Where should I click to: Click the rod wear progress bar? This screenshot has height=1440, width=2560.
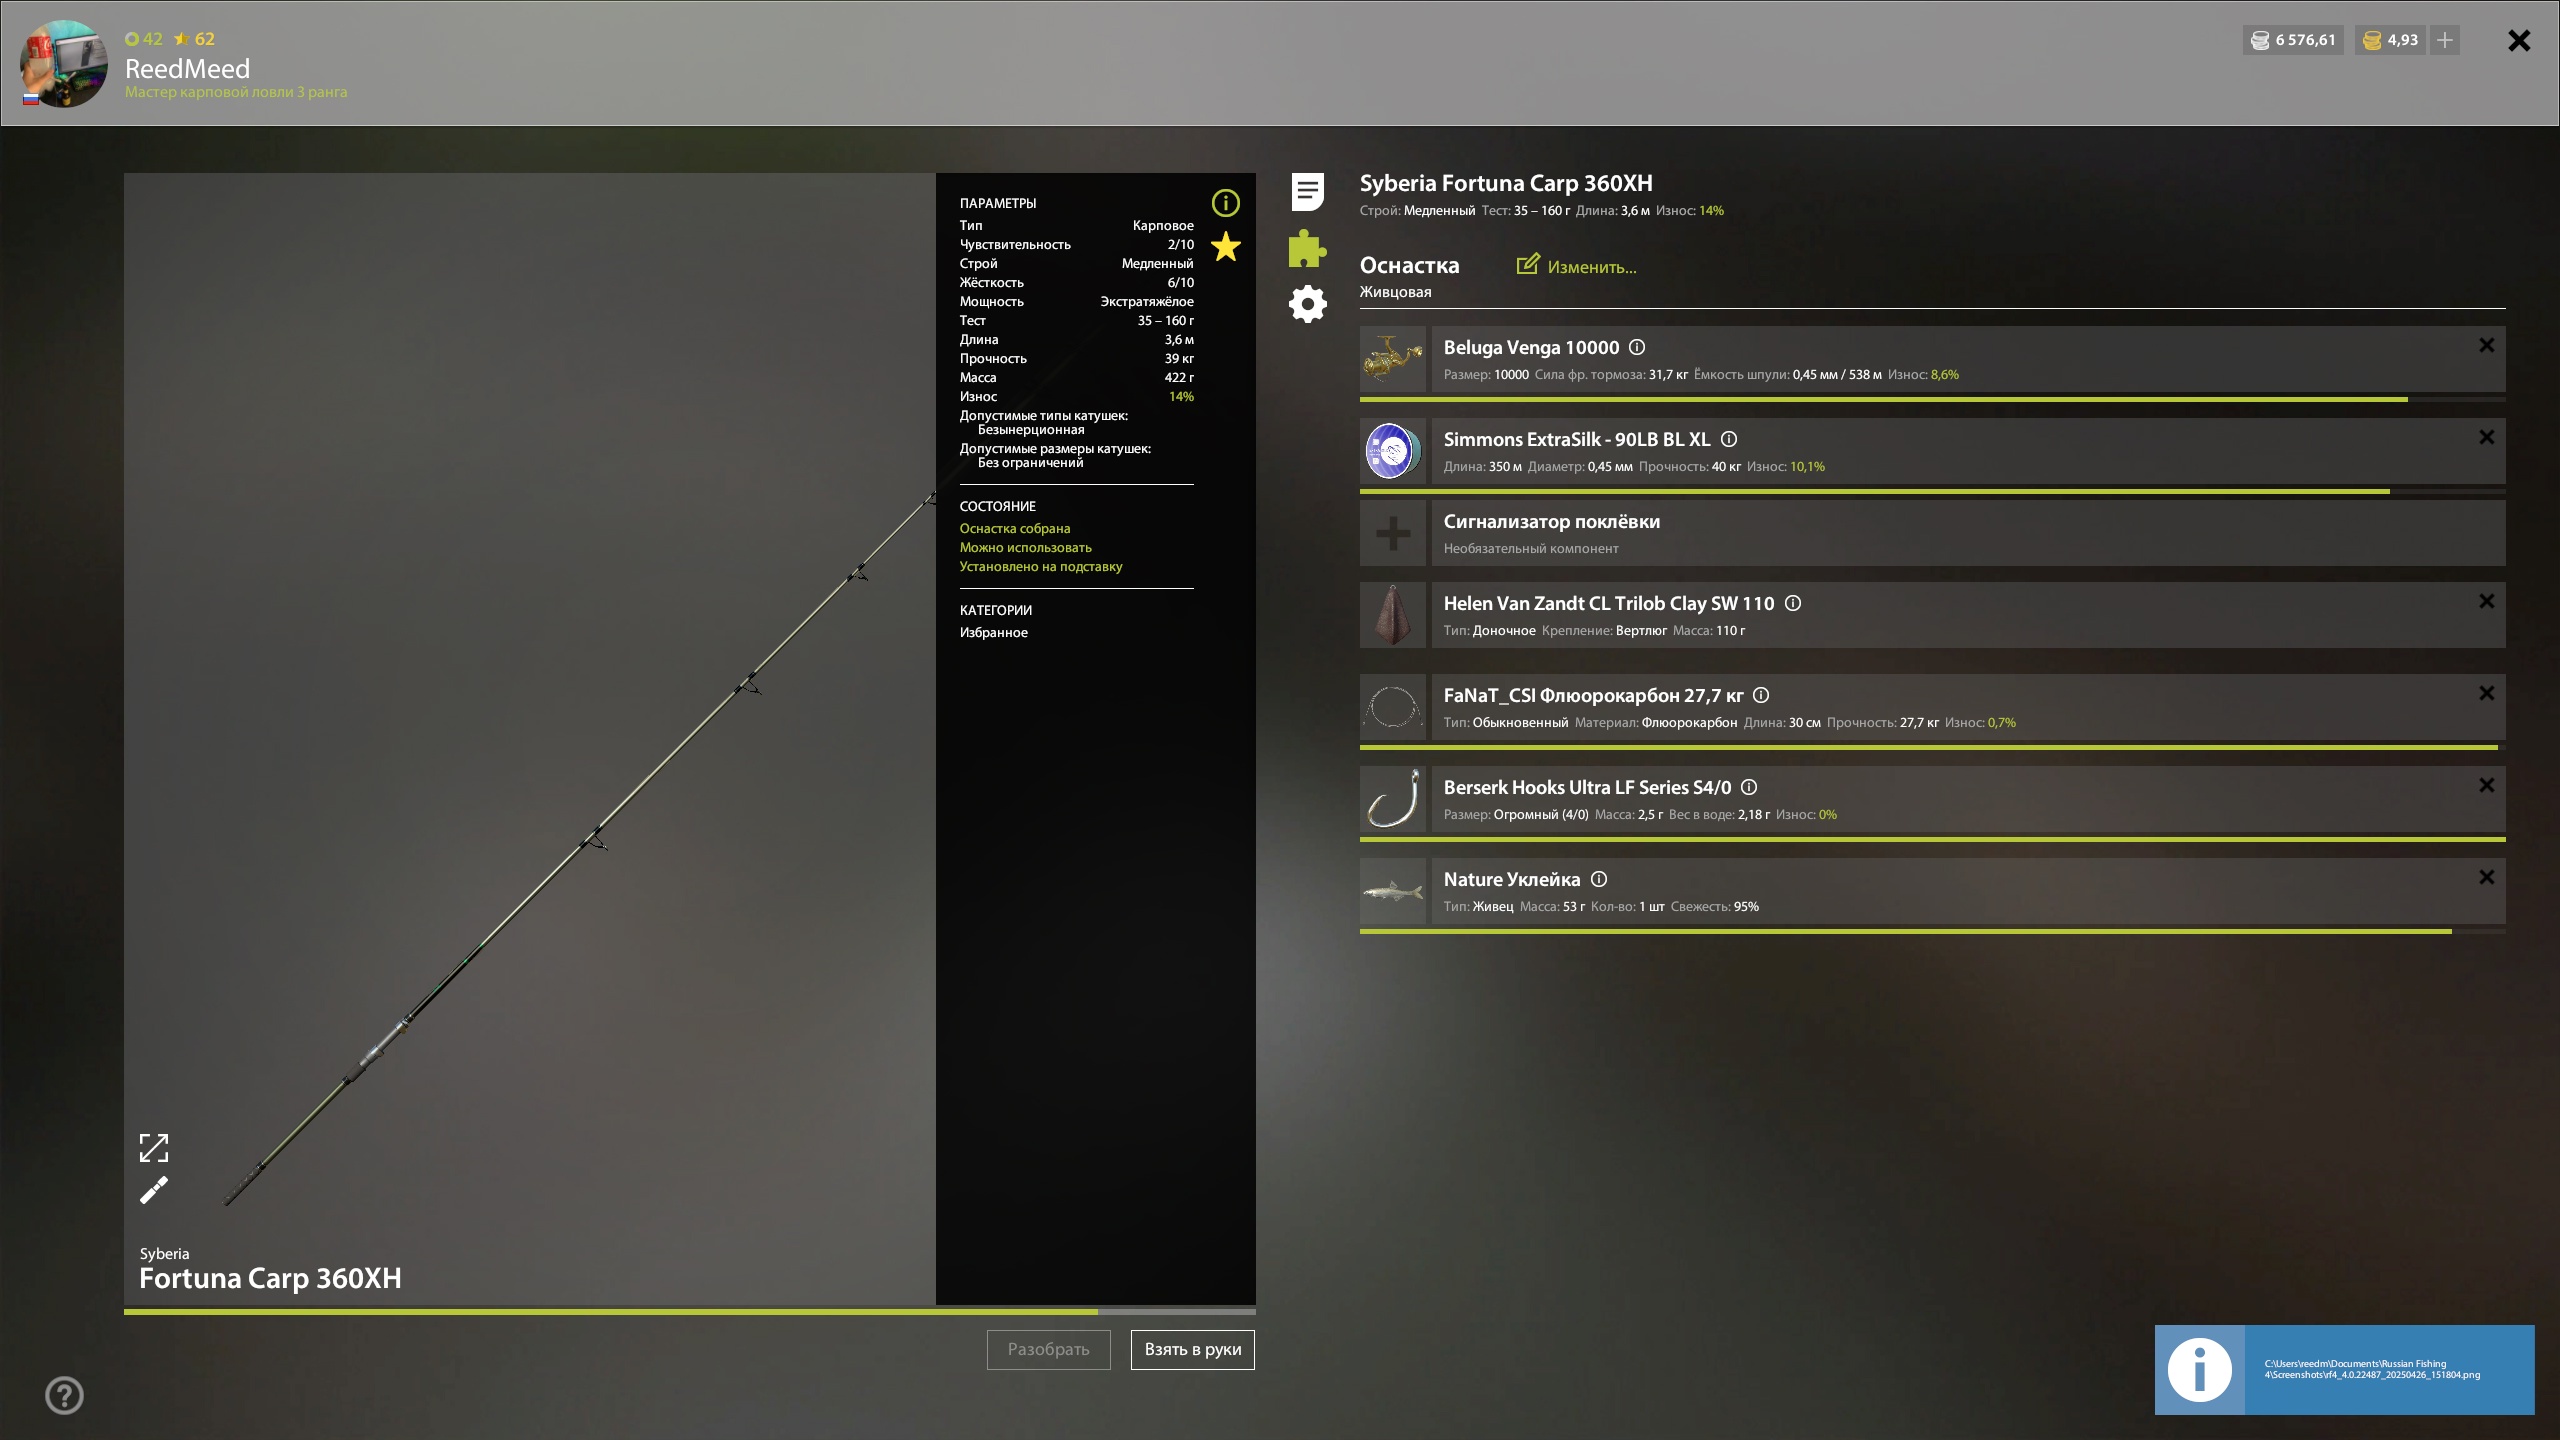point(689,1311)
